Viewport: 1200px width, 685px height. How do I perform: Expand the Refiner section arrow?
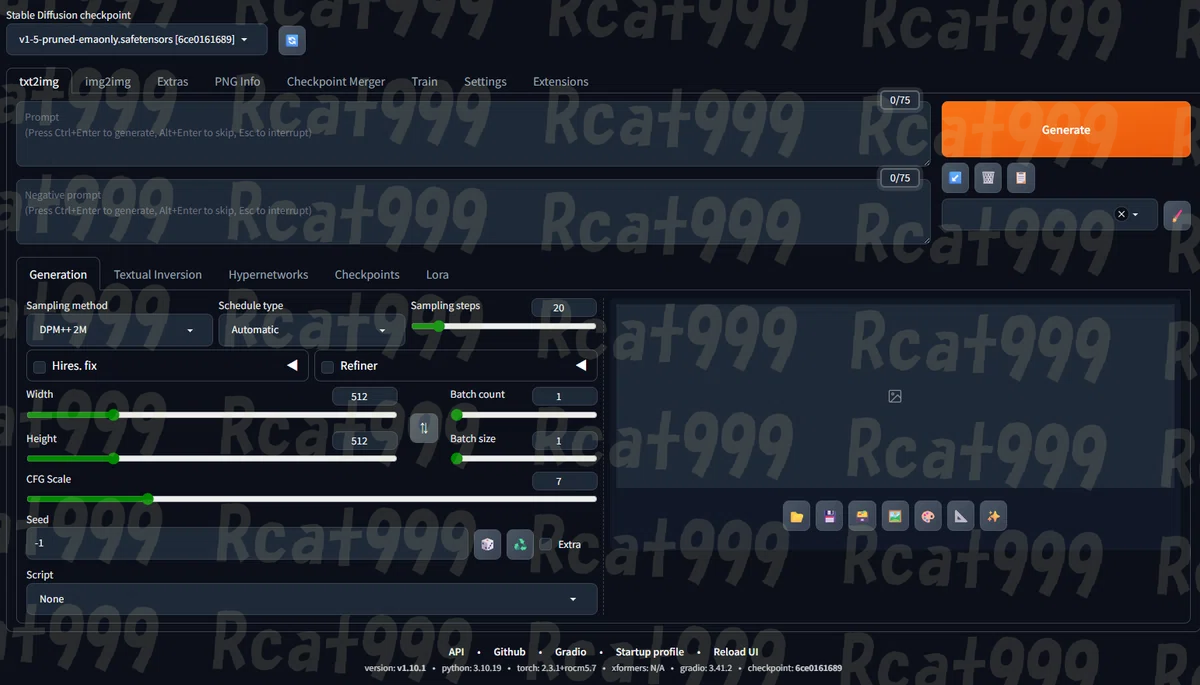pos(581,366)
